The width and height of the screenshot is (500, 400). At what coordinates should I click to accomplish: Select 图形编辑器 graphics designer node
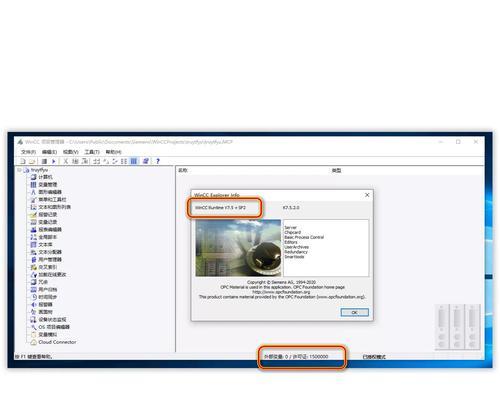(50, 192)
